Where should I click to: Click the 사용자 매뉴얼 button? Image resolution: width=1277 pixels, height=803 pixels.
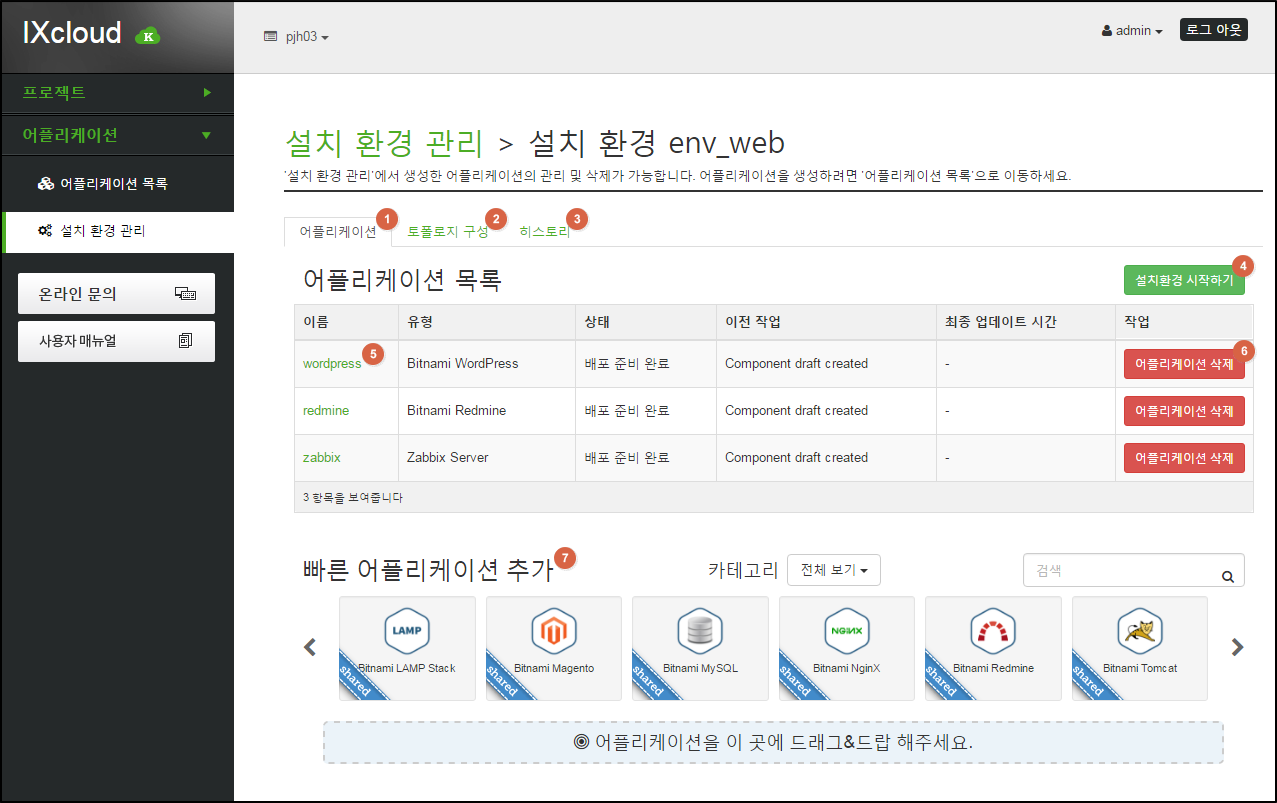coord(116,341)
